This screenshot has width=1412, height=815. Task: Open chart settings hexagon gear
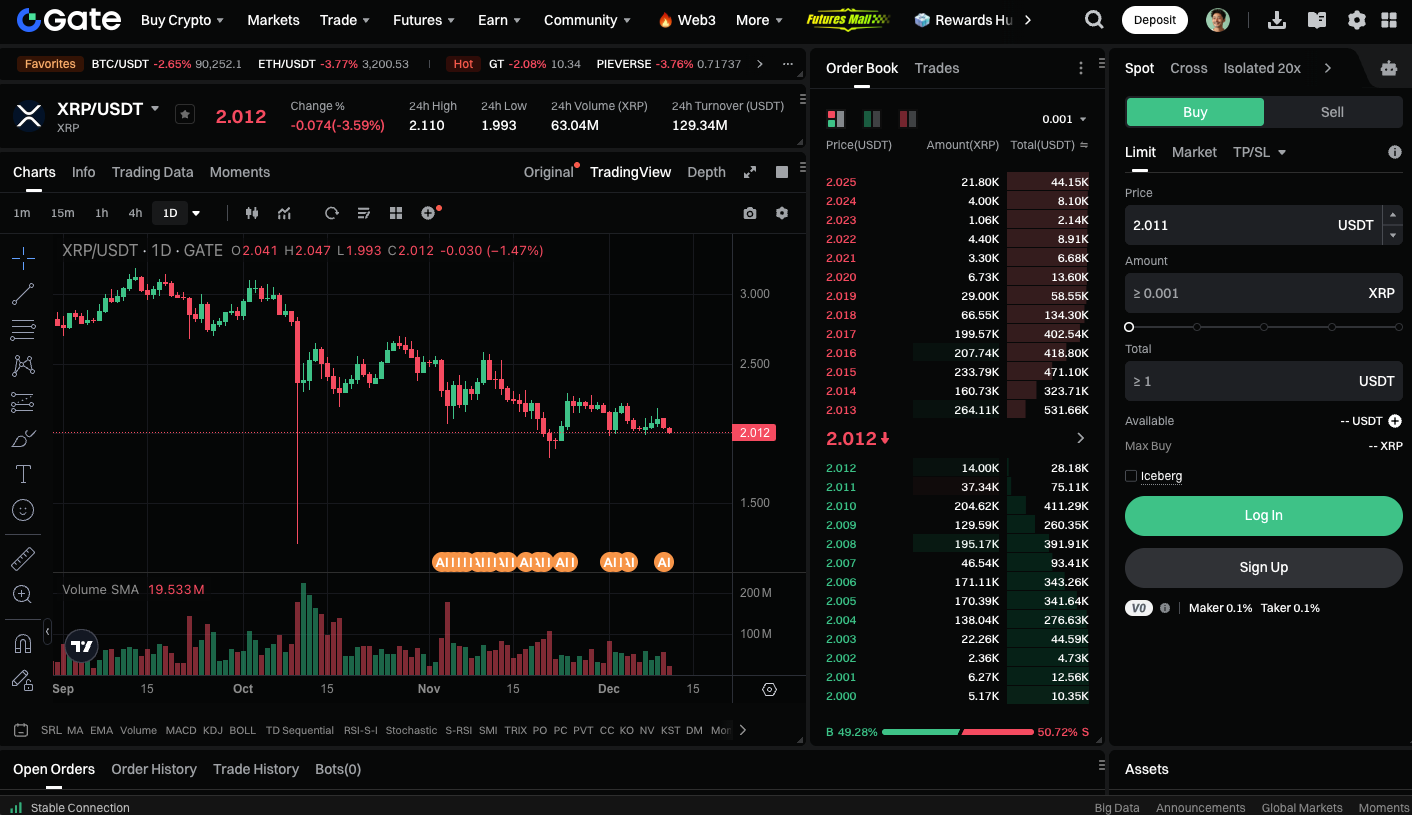click(782, 213)
